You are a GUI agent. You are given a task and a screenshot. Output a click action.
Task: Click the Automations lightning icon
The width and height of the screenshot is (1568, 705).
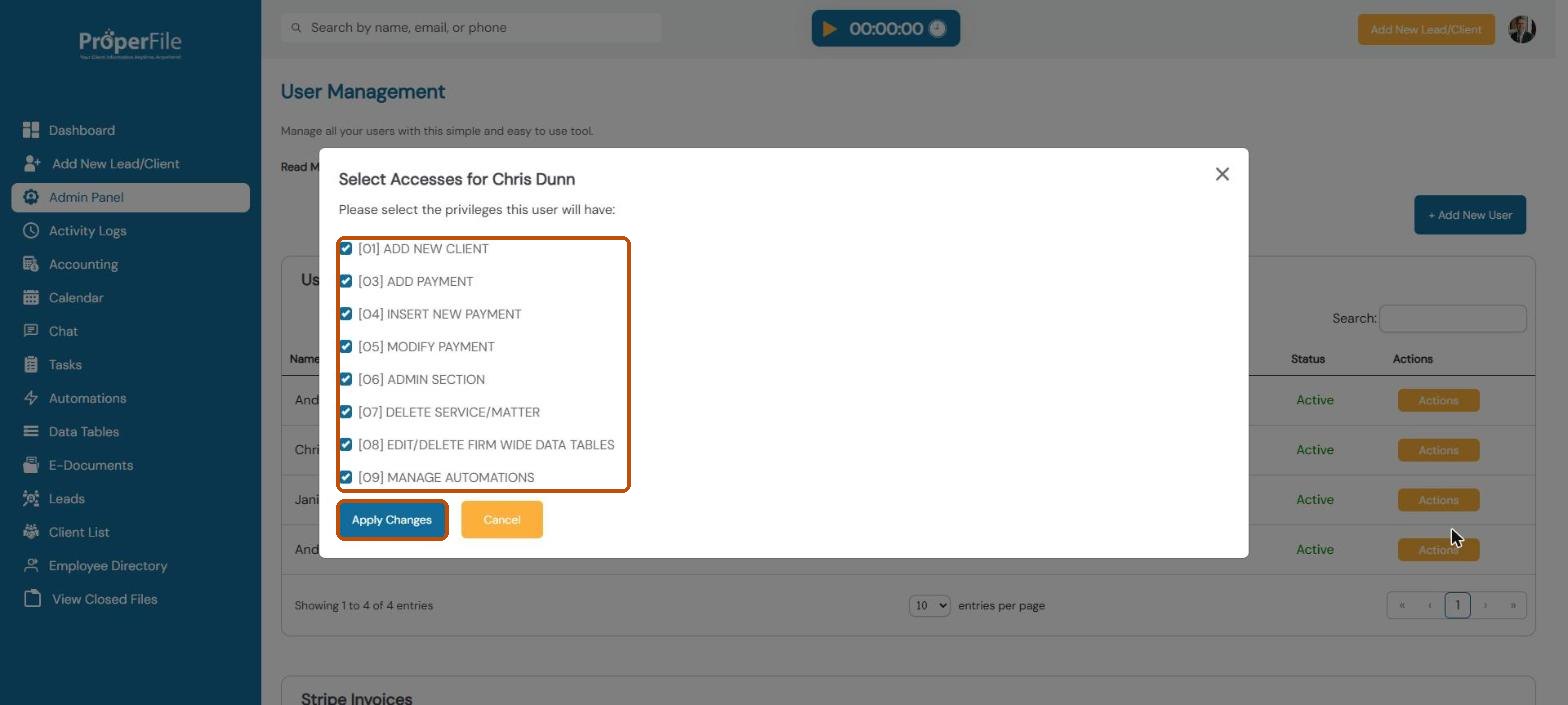pyautogui.click(x=31, y=398)
